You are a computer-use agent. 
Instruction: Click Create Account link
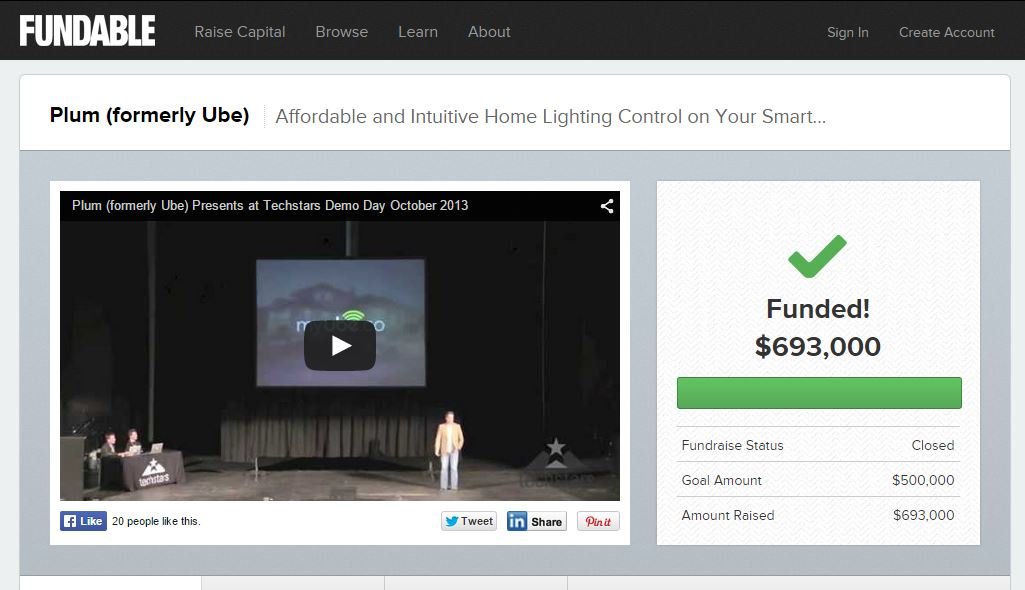[x=947, y=33]
